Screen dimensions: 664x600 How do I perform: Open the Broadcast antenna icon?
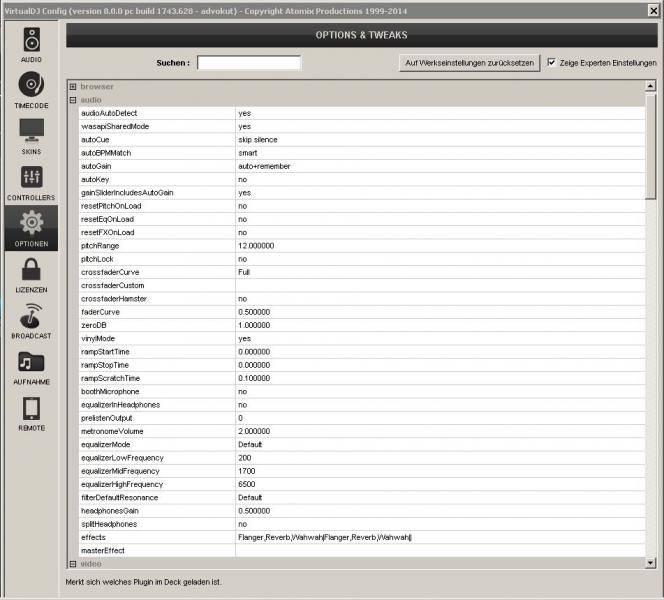pos(31,316)
